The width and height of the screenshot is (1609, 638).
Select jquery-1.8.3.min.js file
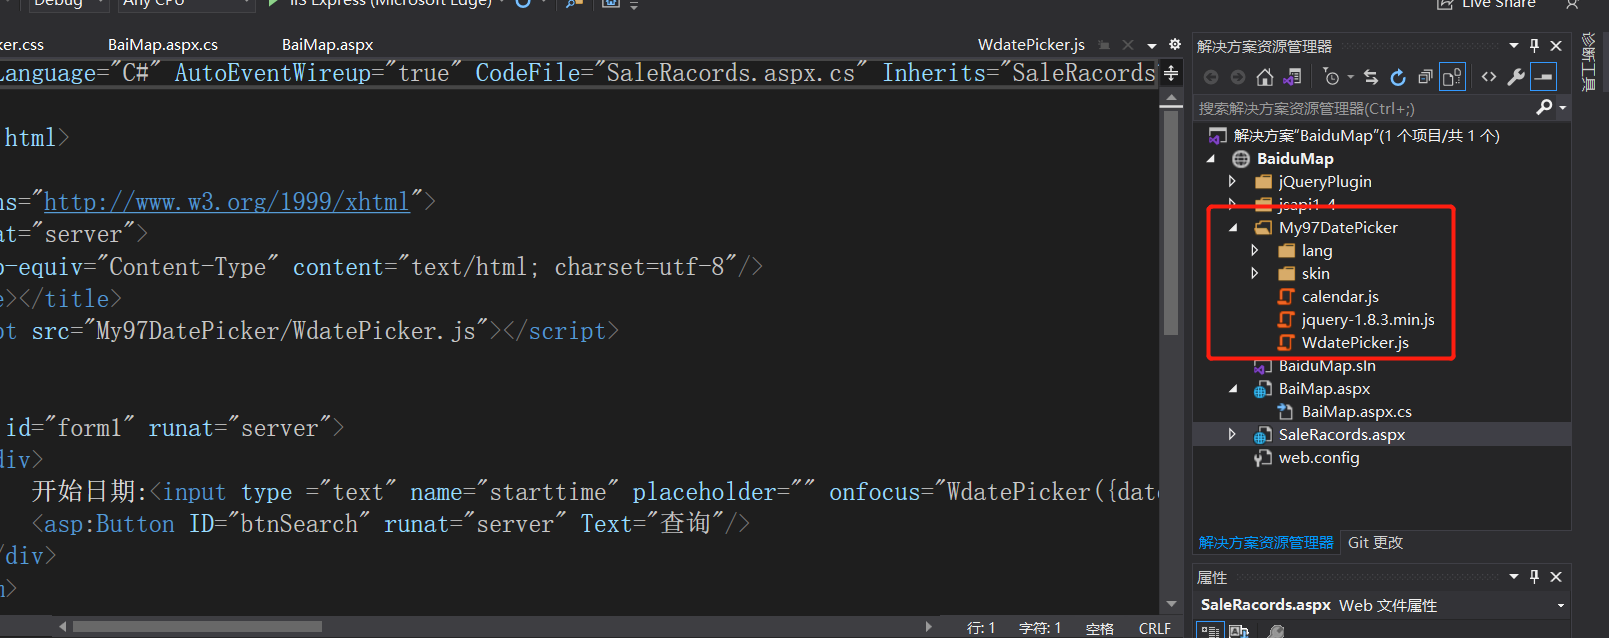point(1368,319)
